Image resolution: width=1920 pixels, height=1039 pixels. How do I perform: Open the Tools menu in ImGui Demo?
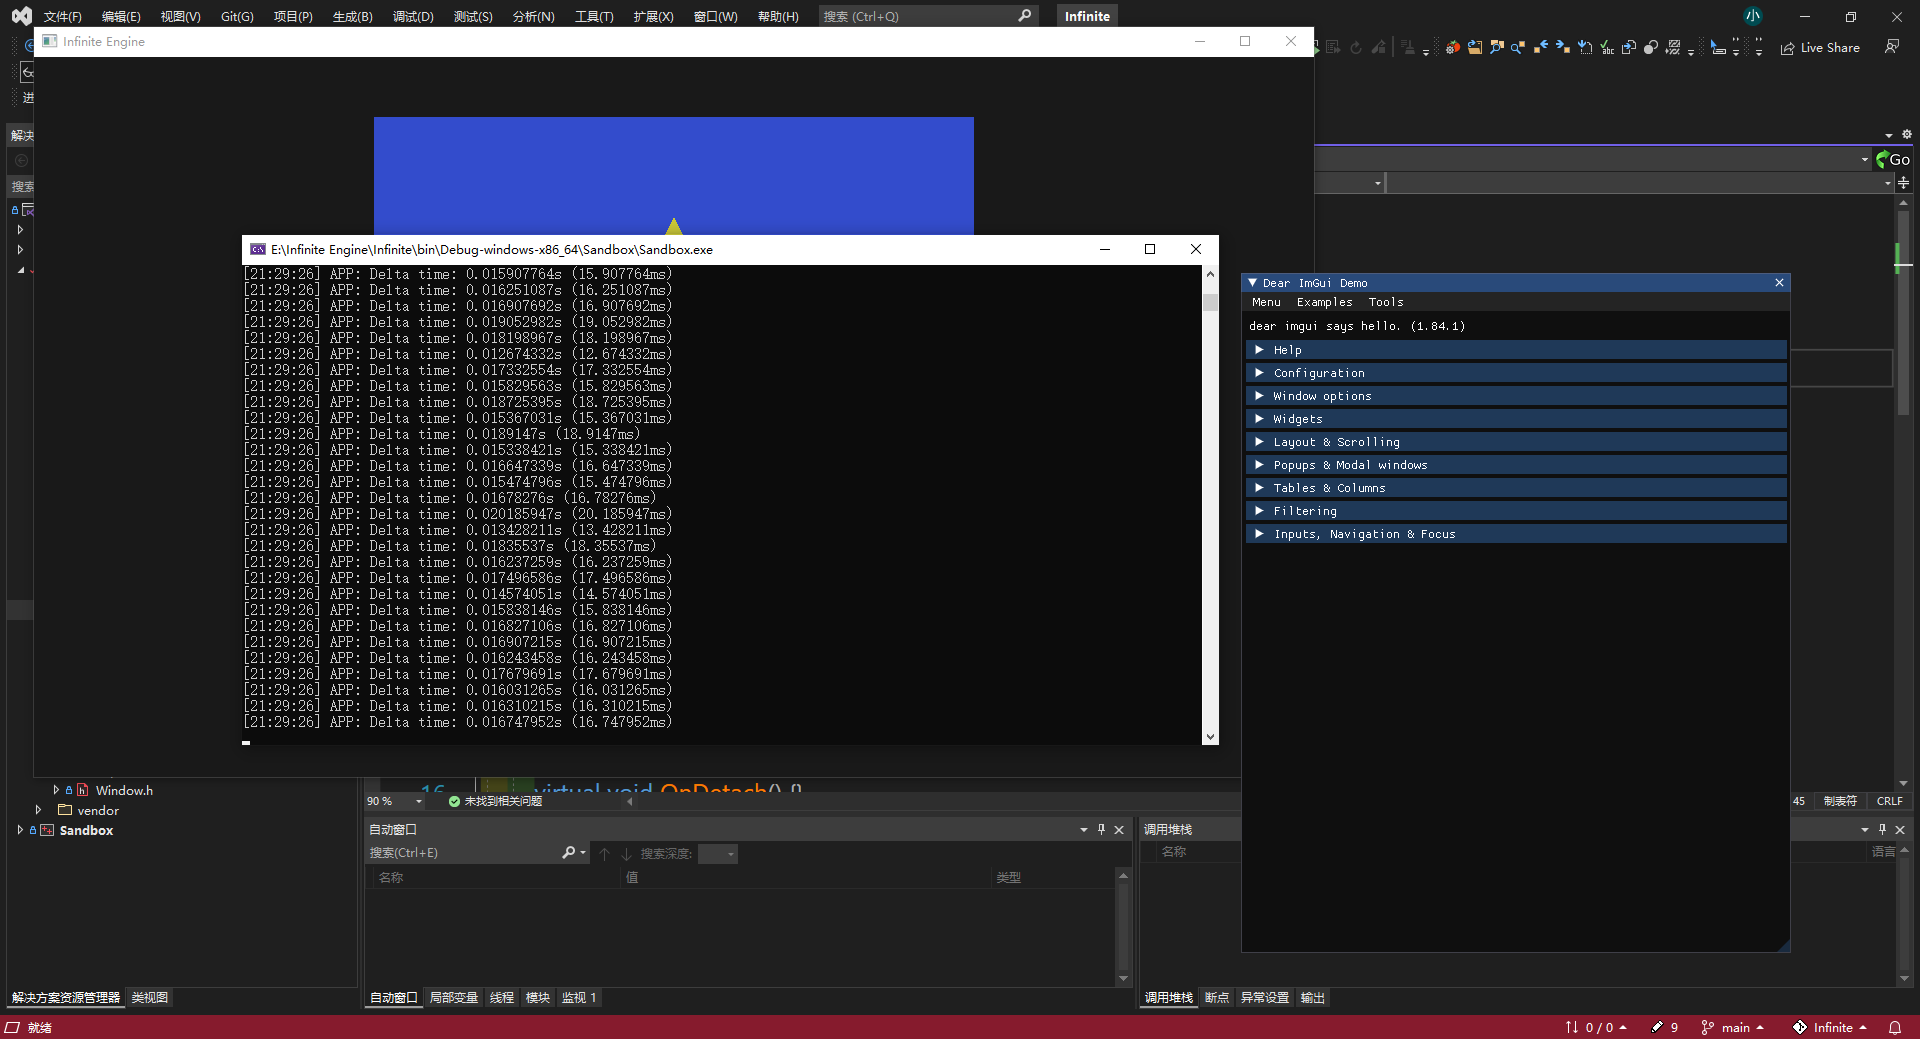1386,302
